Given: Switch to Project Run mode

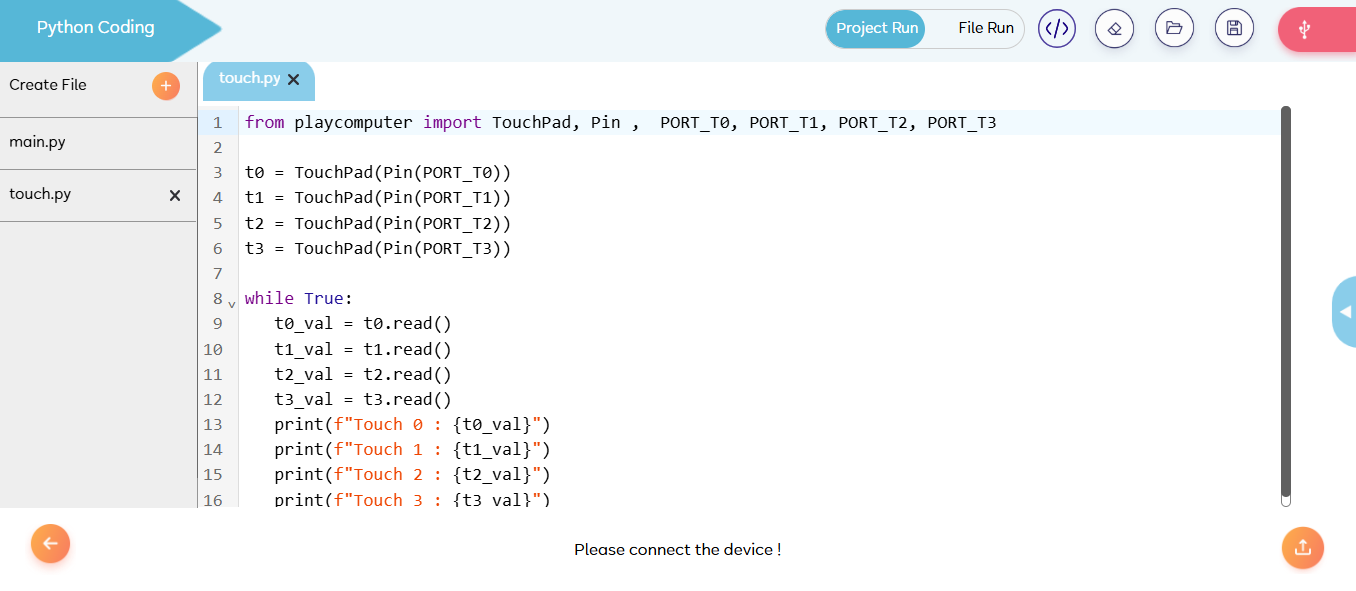Looking at the screenshot, I should (x=877, y=28).
